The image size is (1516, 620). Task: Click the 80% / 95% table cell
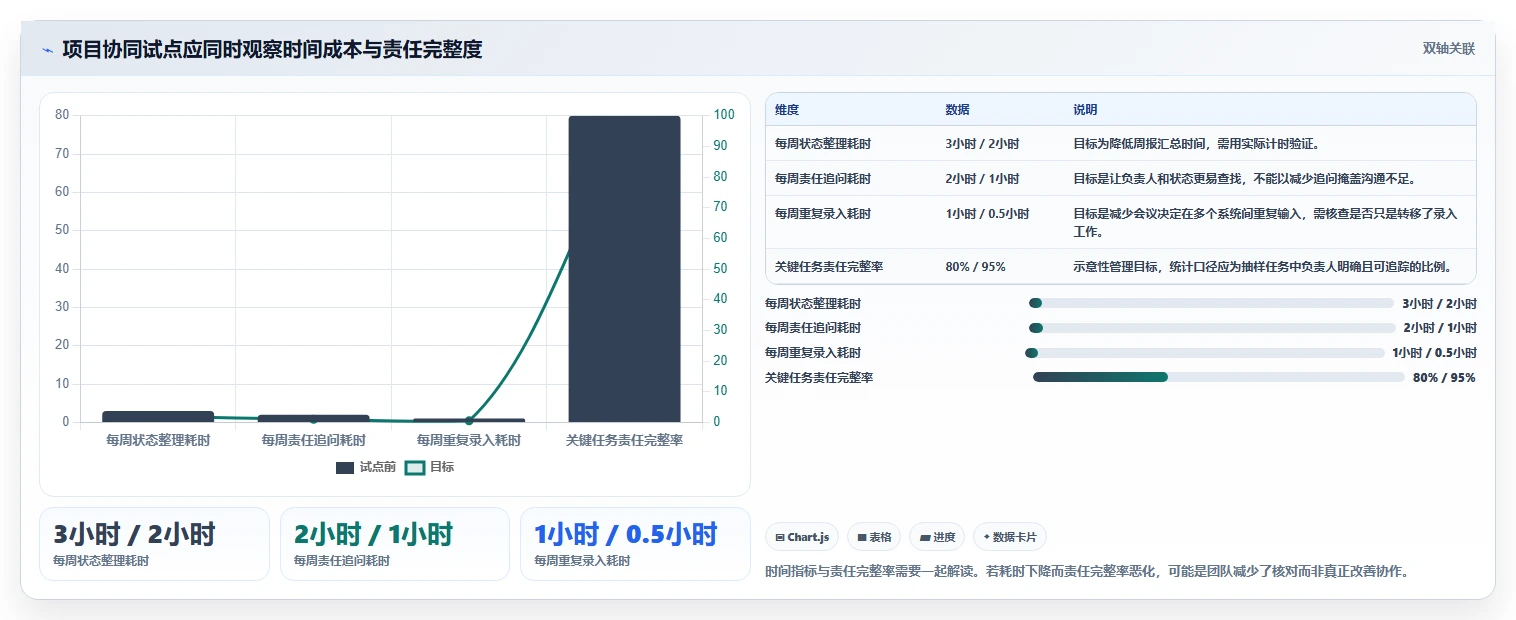click(975, 267)
